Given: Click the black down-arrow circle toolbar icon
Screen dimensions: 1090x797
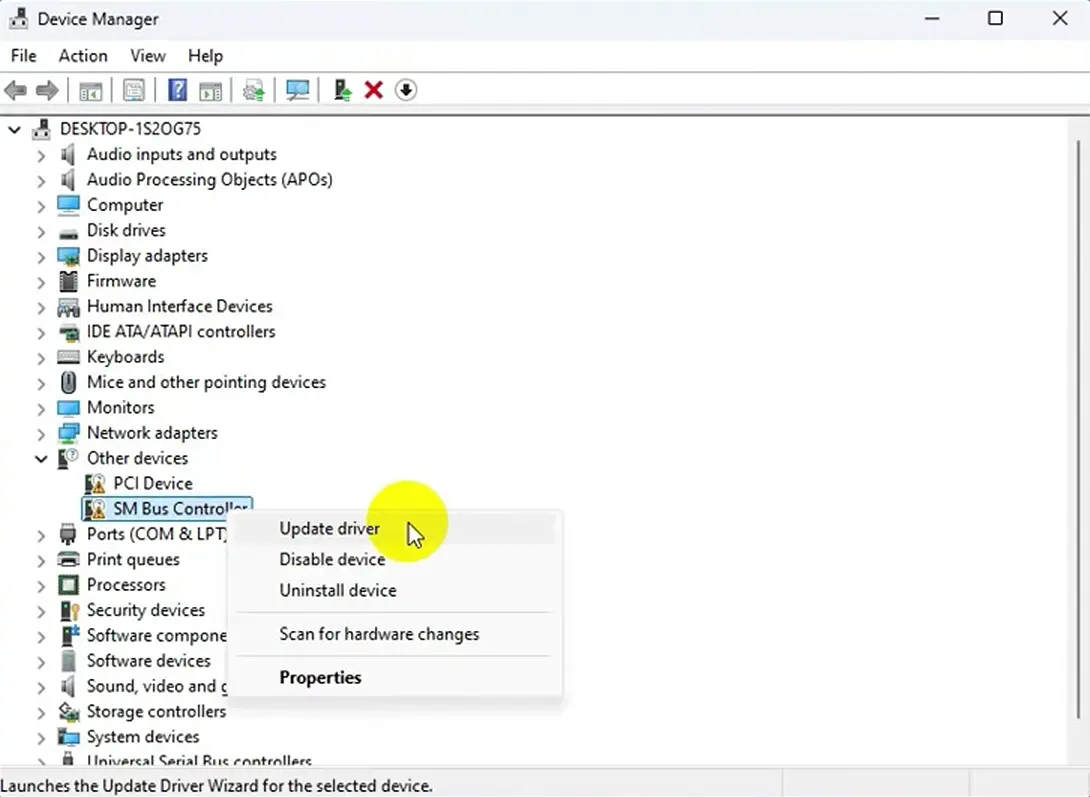Looking at the screenshot, I should click(x=405, y=90).
